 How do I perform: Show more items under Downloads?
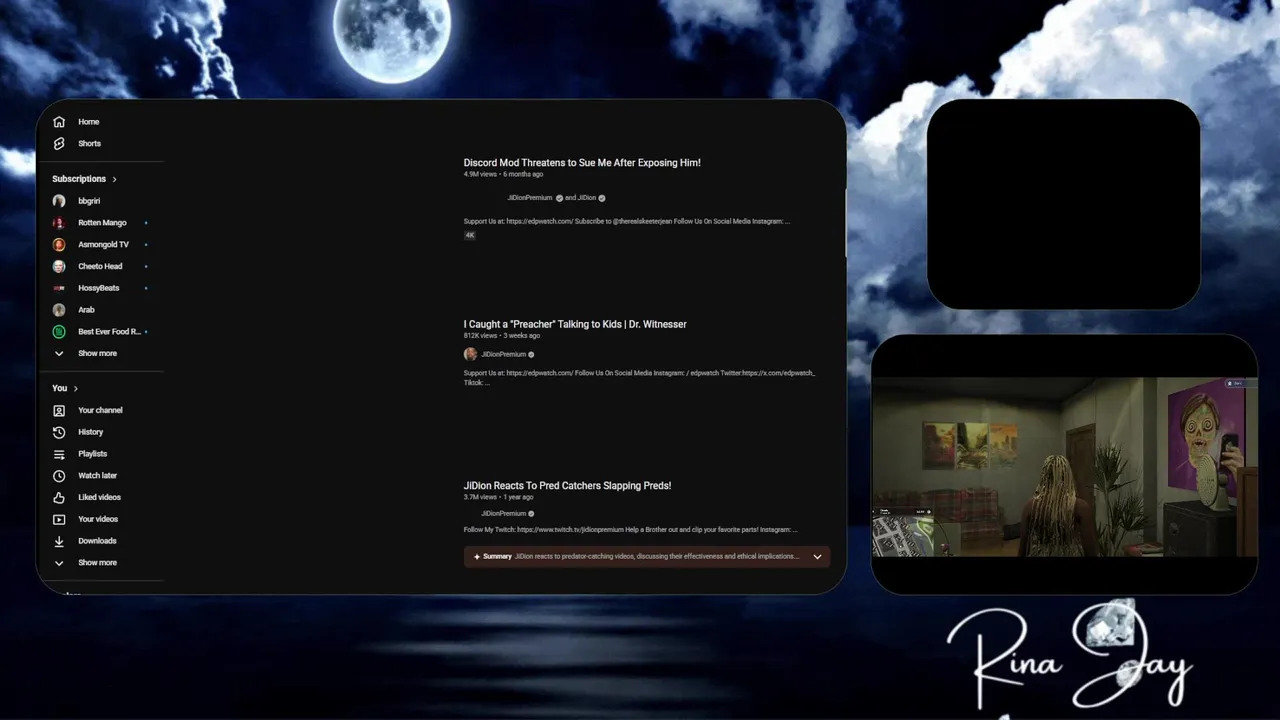click(97, 563)
